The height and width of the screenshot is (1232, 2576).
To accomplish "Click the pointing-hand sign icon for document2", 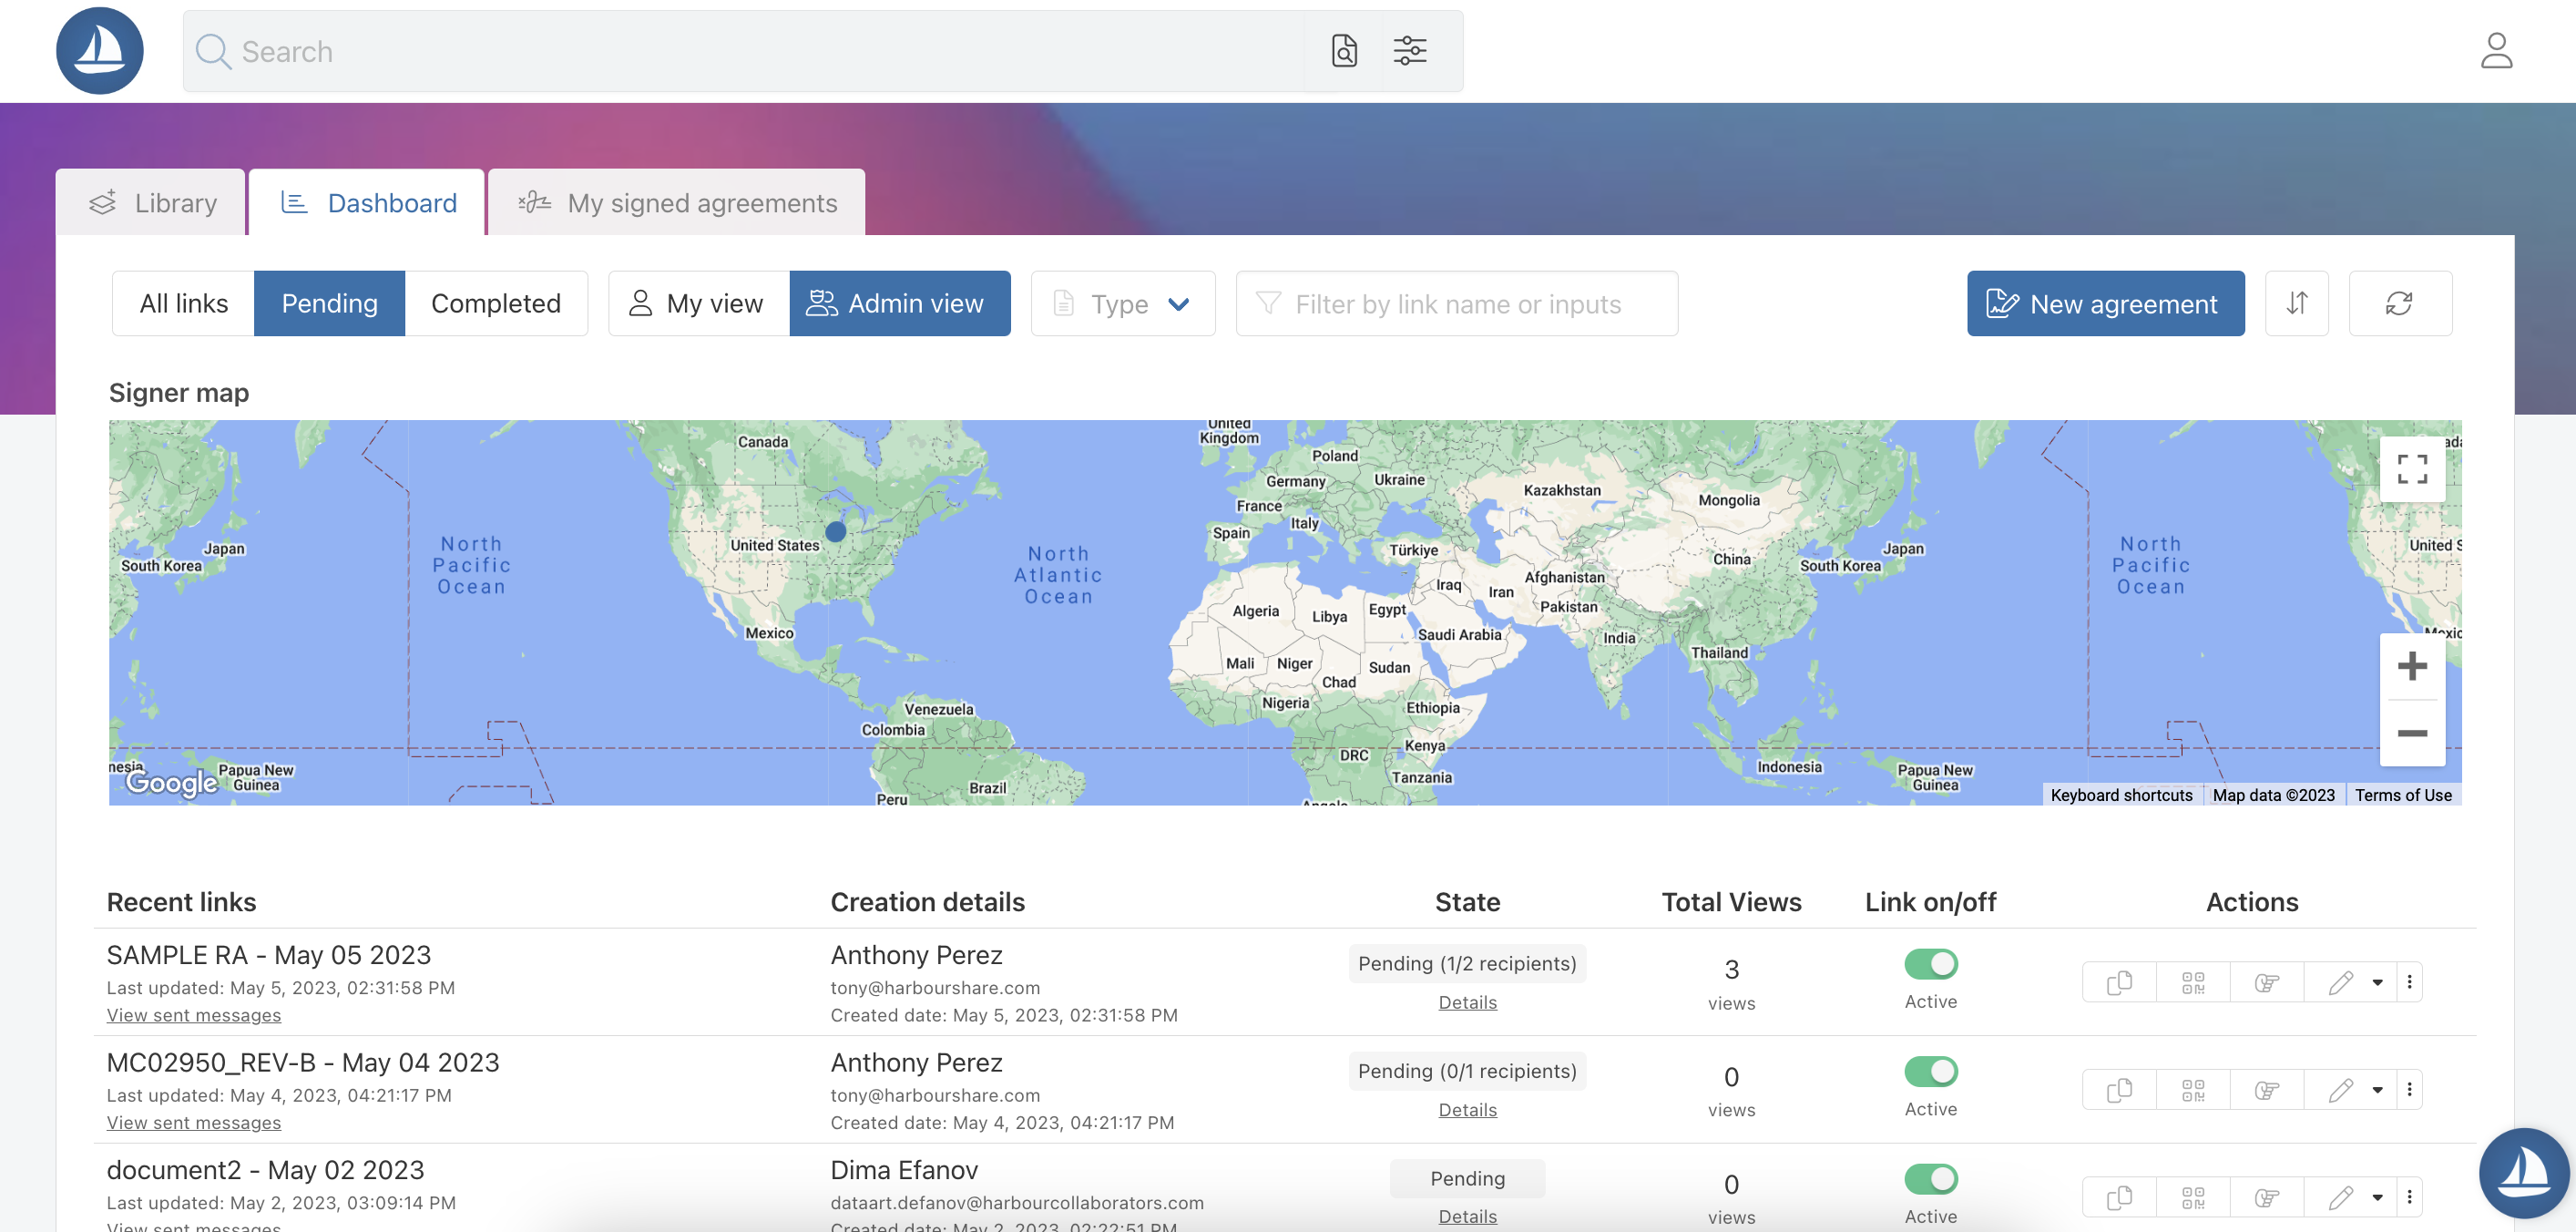I will click(x=2266, y=1196).
